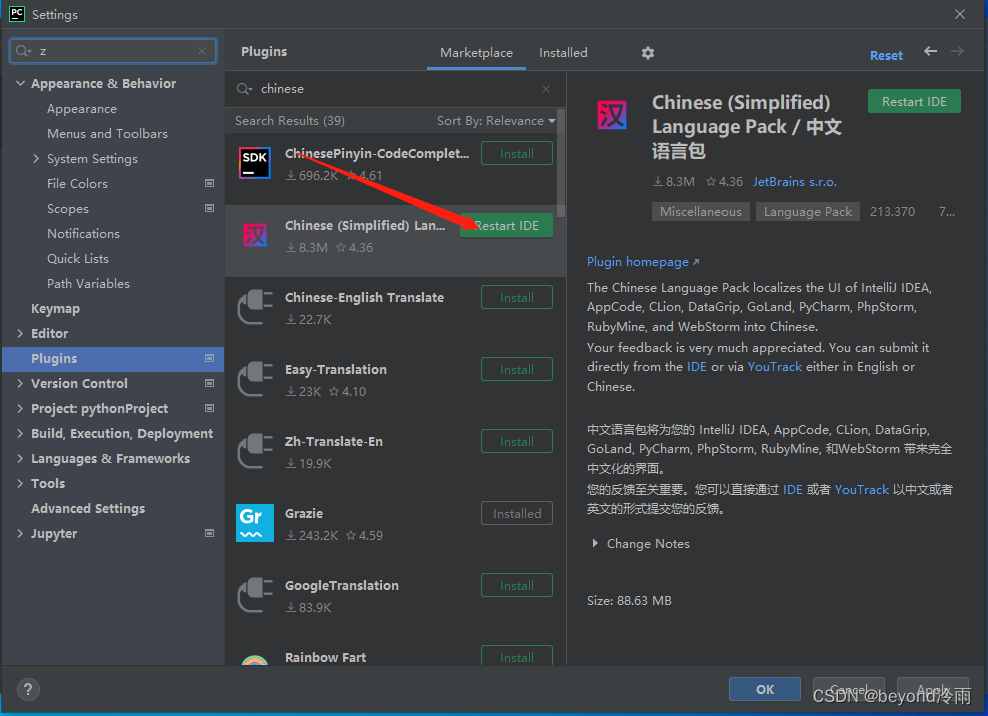
Task: Expand Jupyter settings node
Action: [x=20, y=533]
